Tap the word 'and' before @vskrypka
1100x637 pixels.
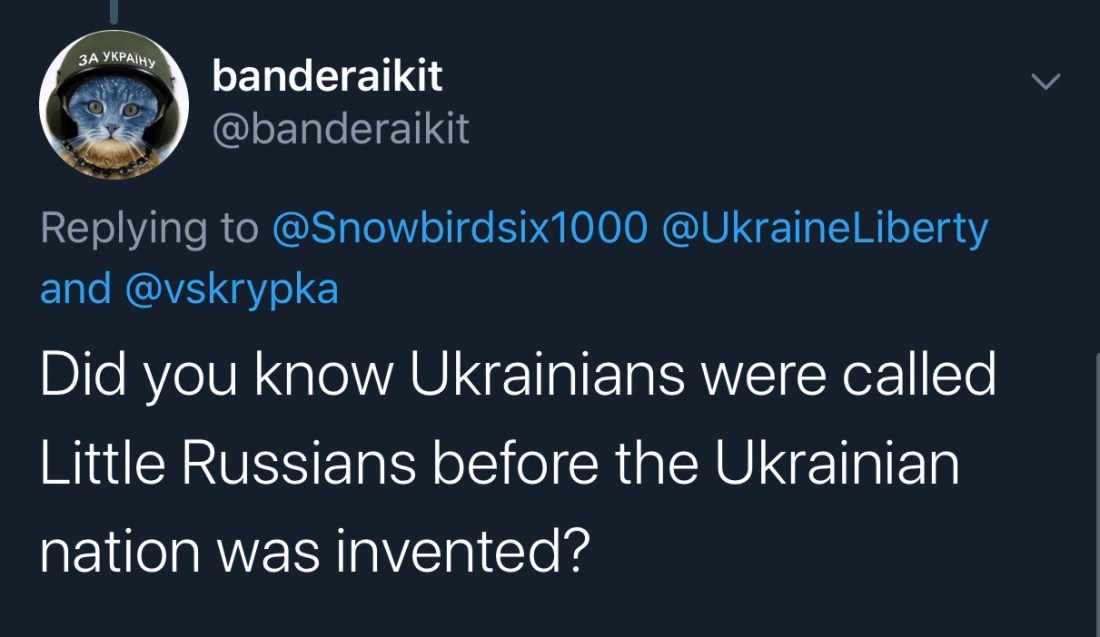(x=75, y=289)
